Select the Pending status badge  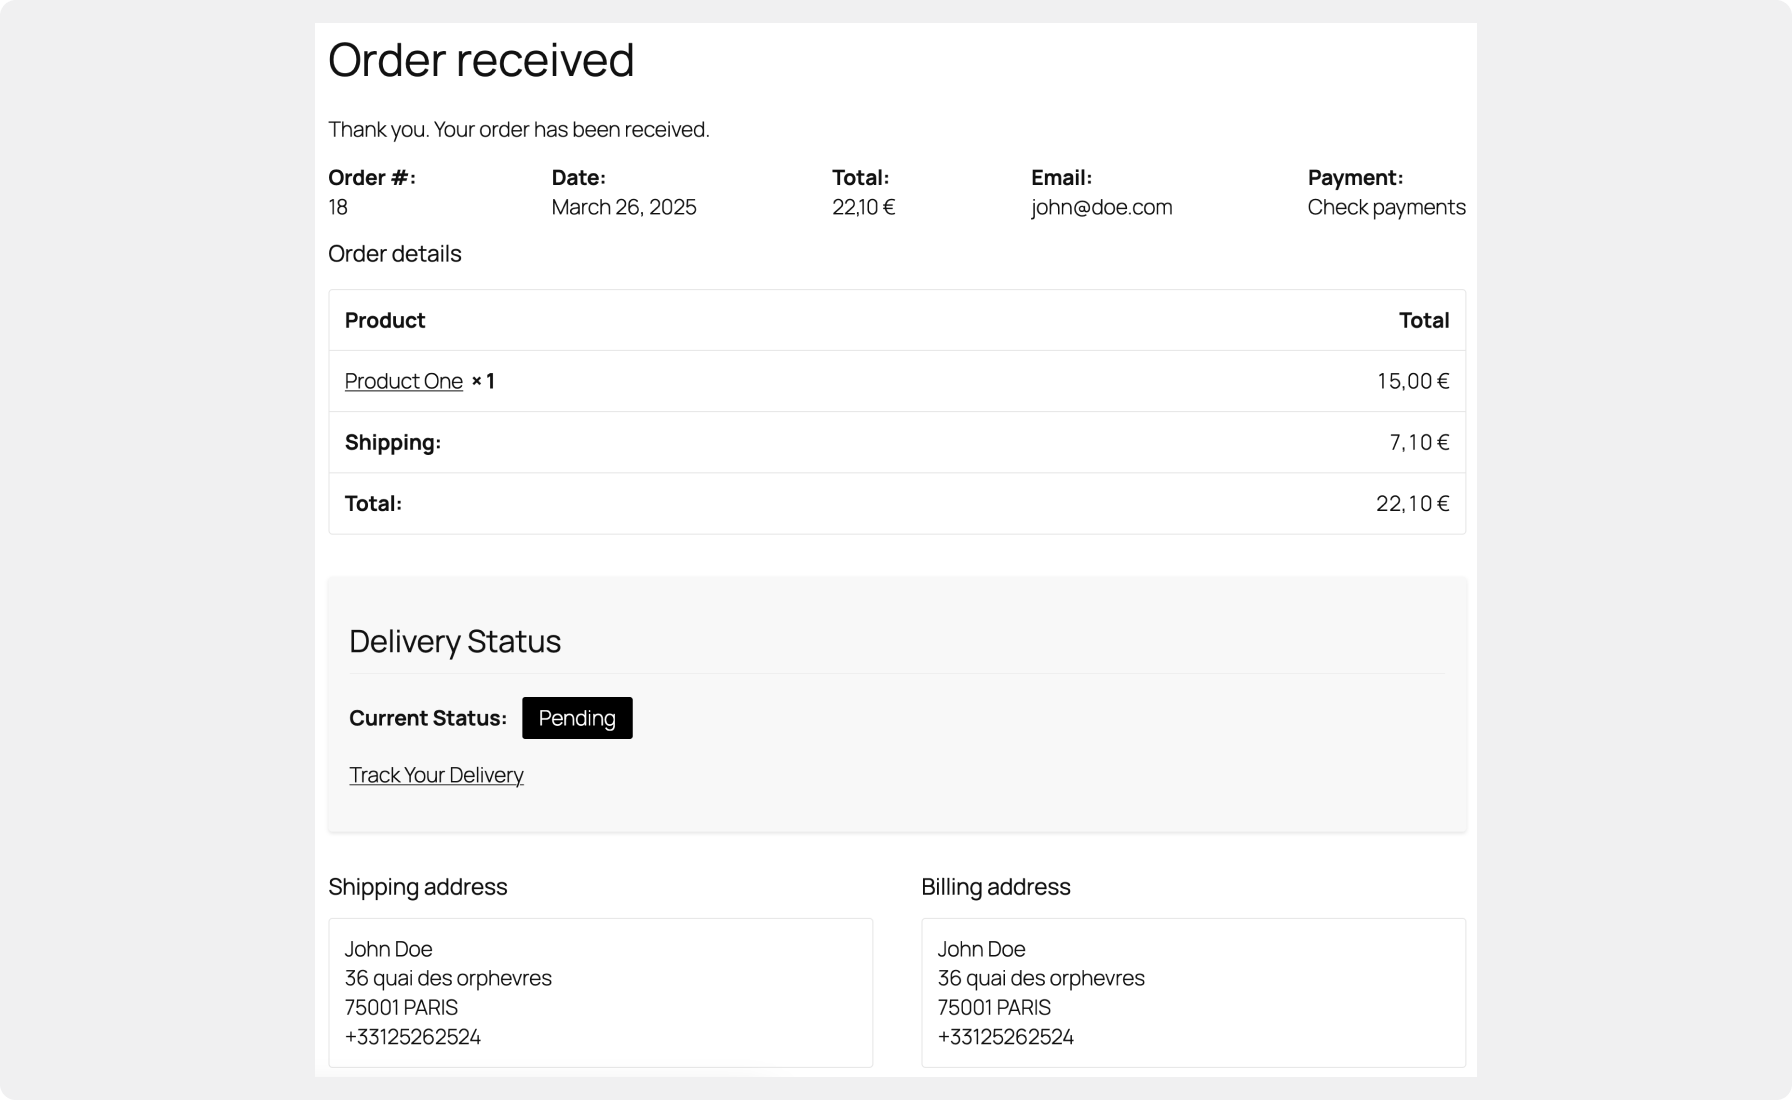point(576,717)
